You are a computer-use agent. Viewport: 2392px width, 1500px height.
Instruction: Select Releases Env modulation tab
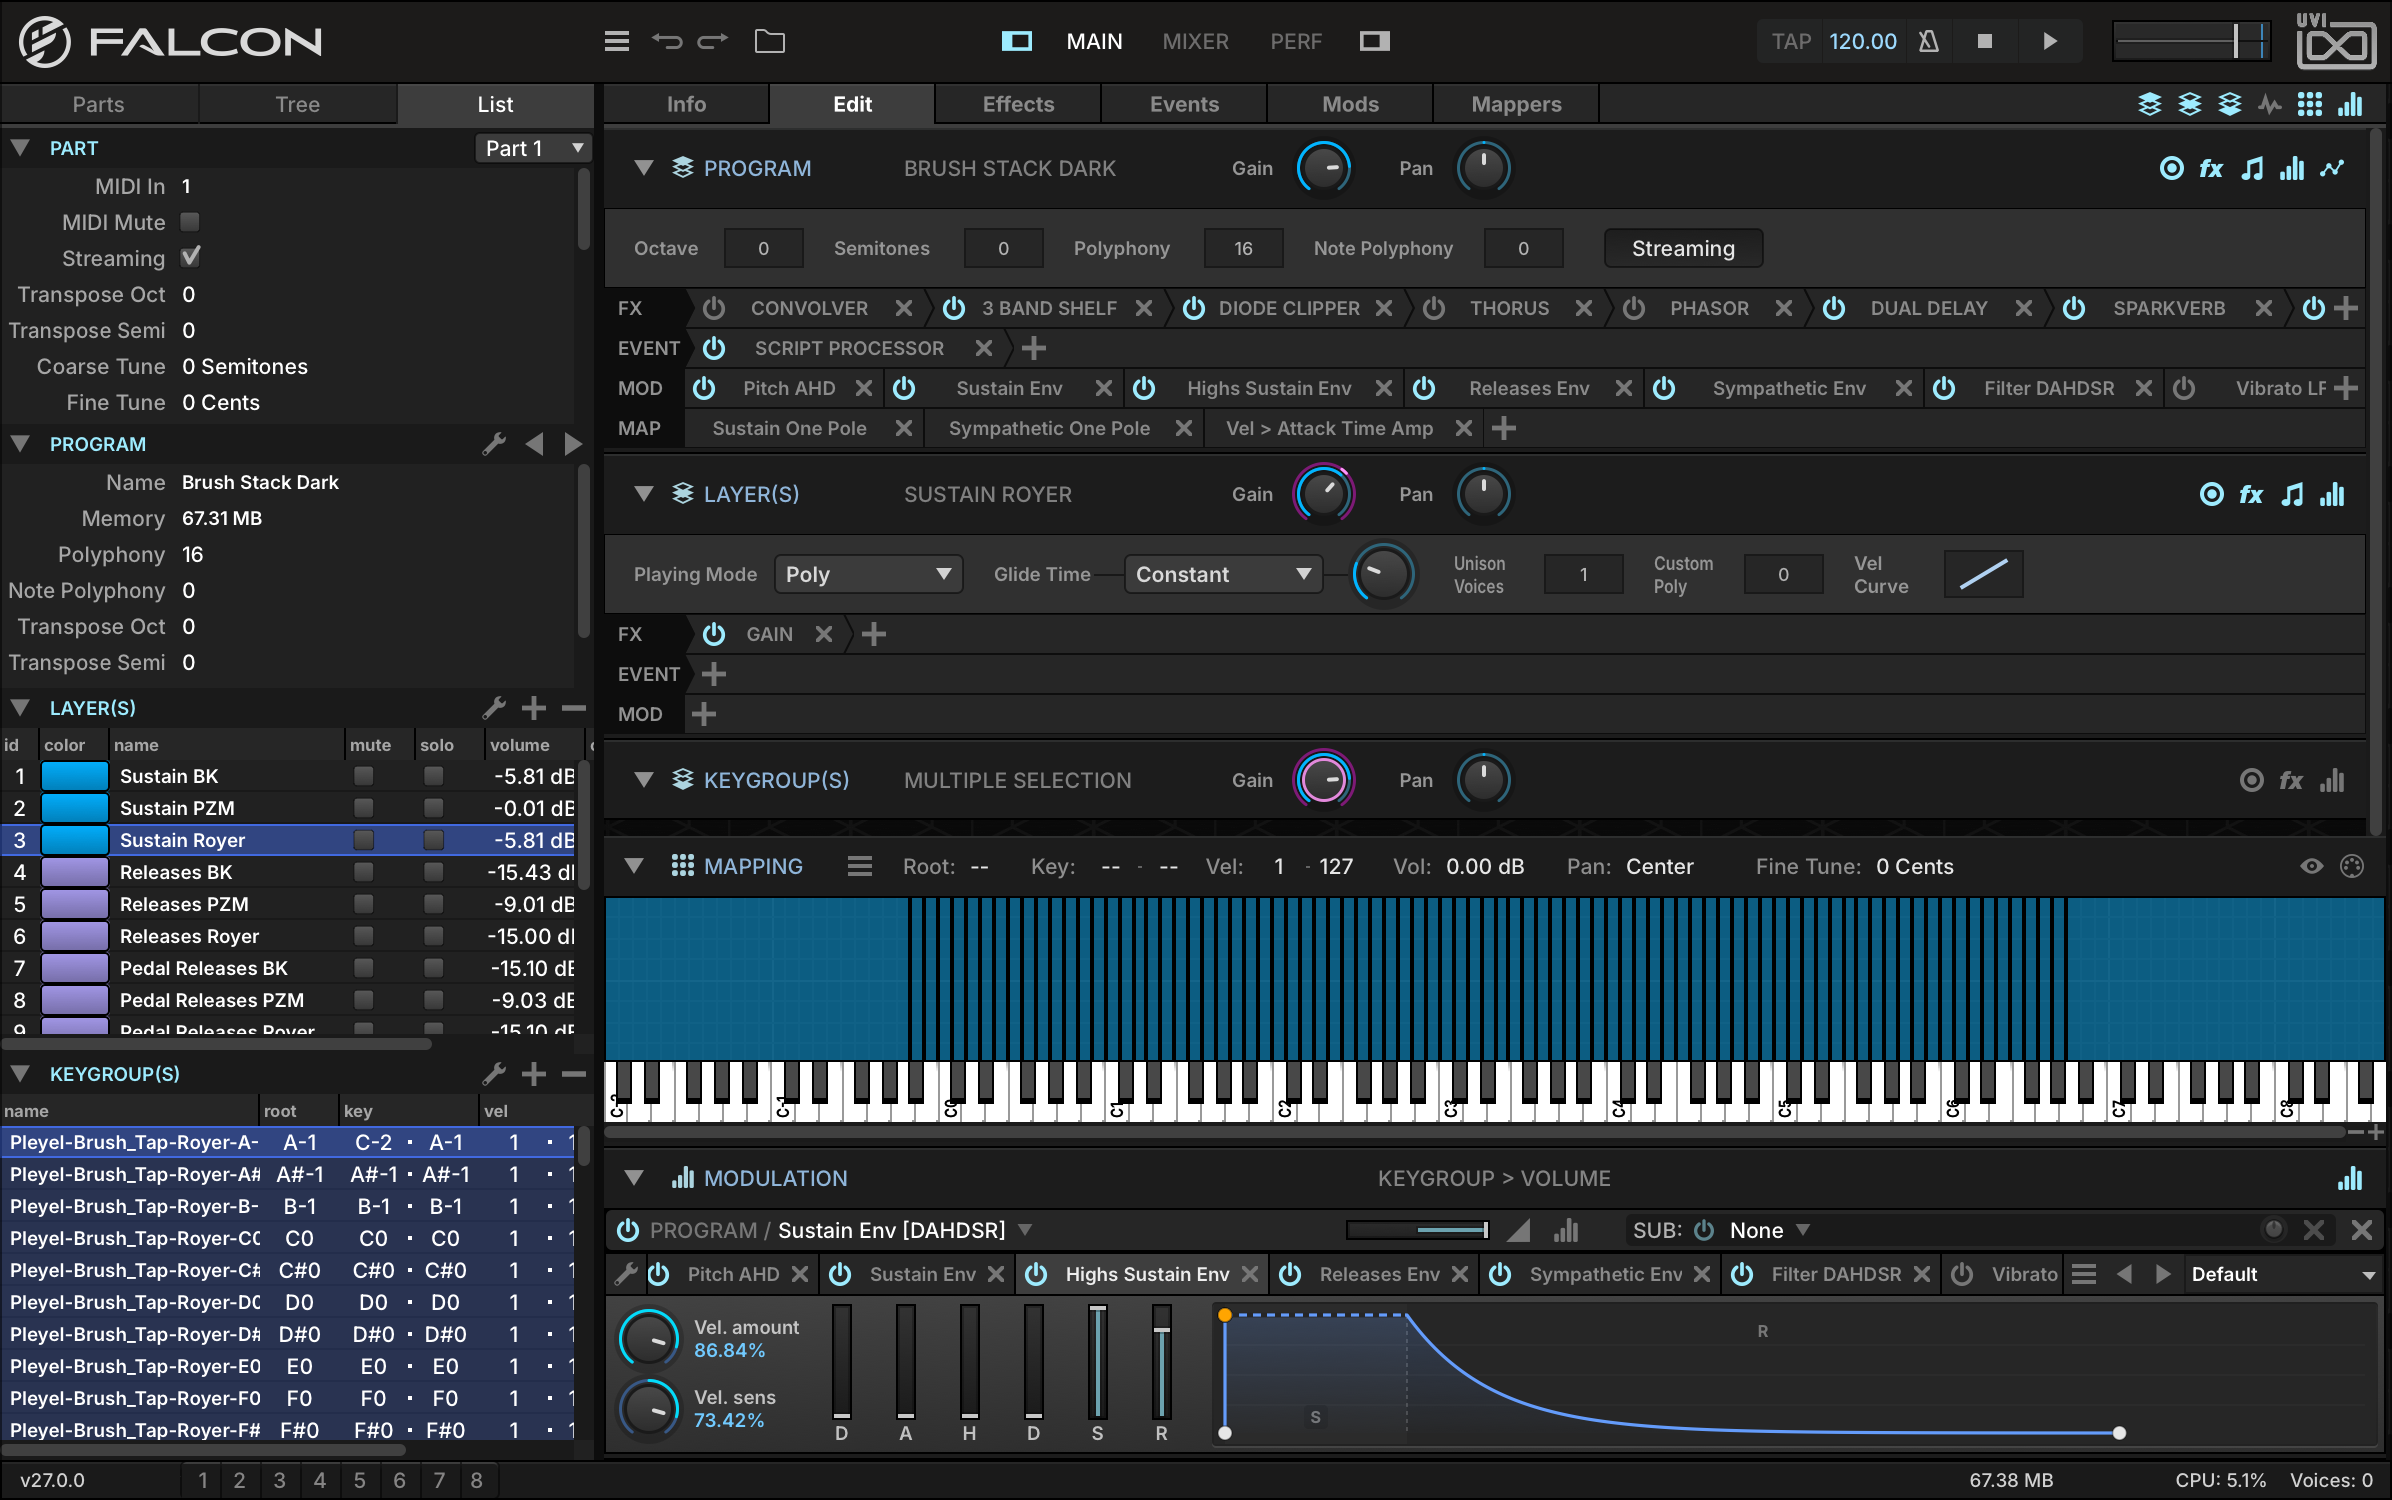1379,1274
